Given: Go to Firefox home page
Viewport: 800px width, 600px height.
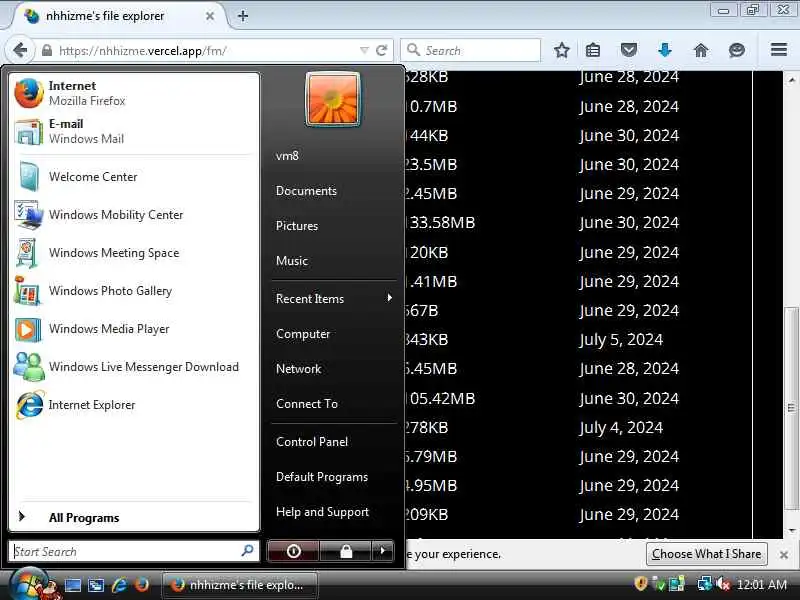Looking at the screenshot, I should 701,50.
